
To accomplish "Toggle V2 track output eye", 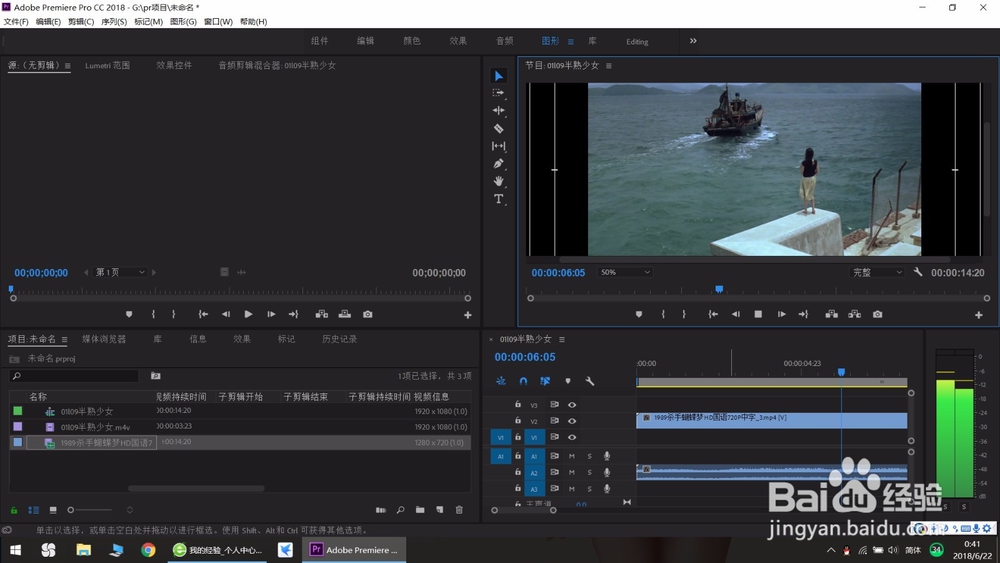I will (x=572, y=421).
